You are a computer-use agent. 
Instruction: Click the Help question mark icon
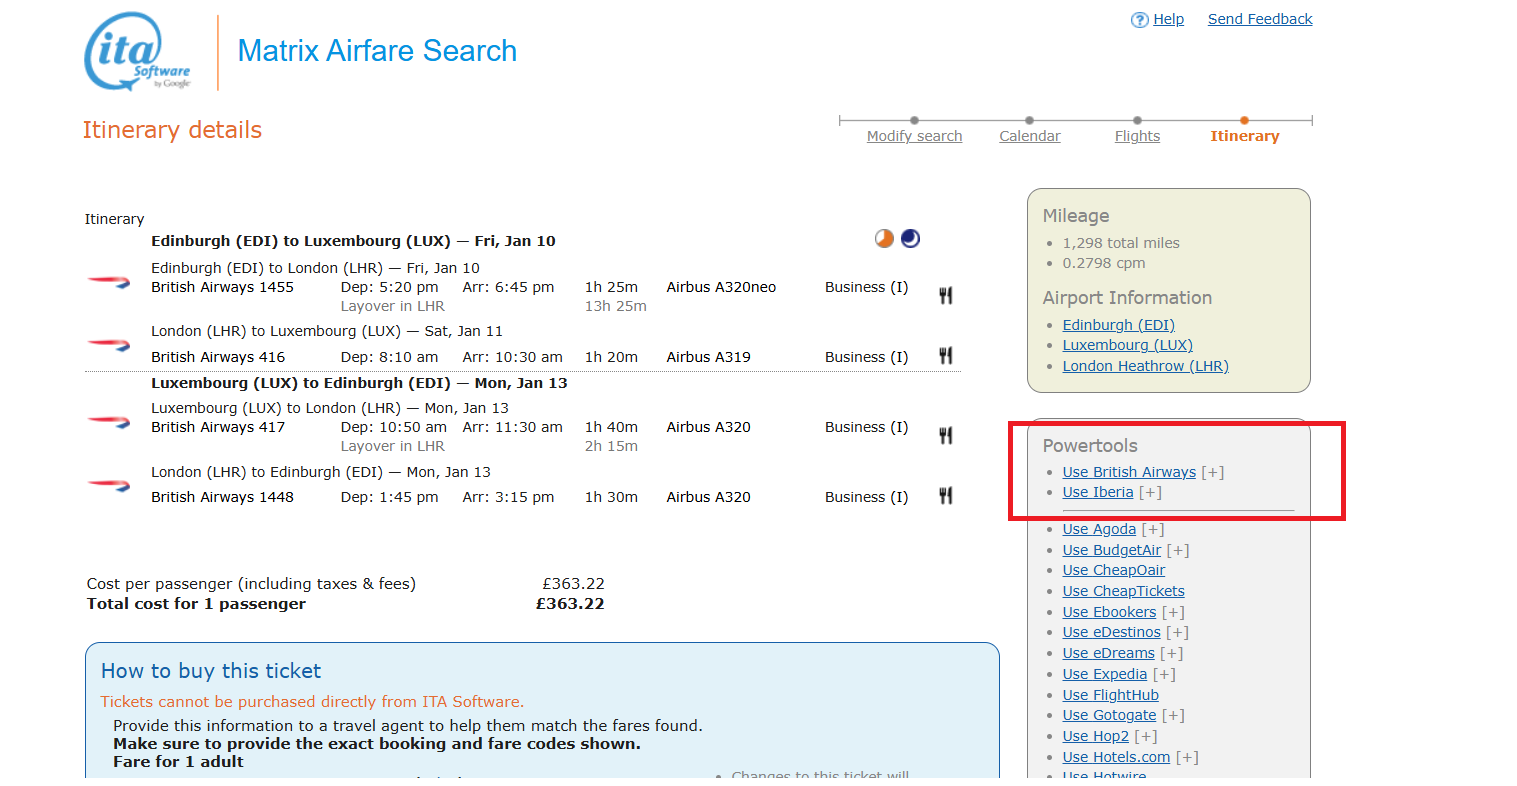pyautogui.click(x=1139, y=20)
